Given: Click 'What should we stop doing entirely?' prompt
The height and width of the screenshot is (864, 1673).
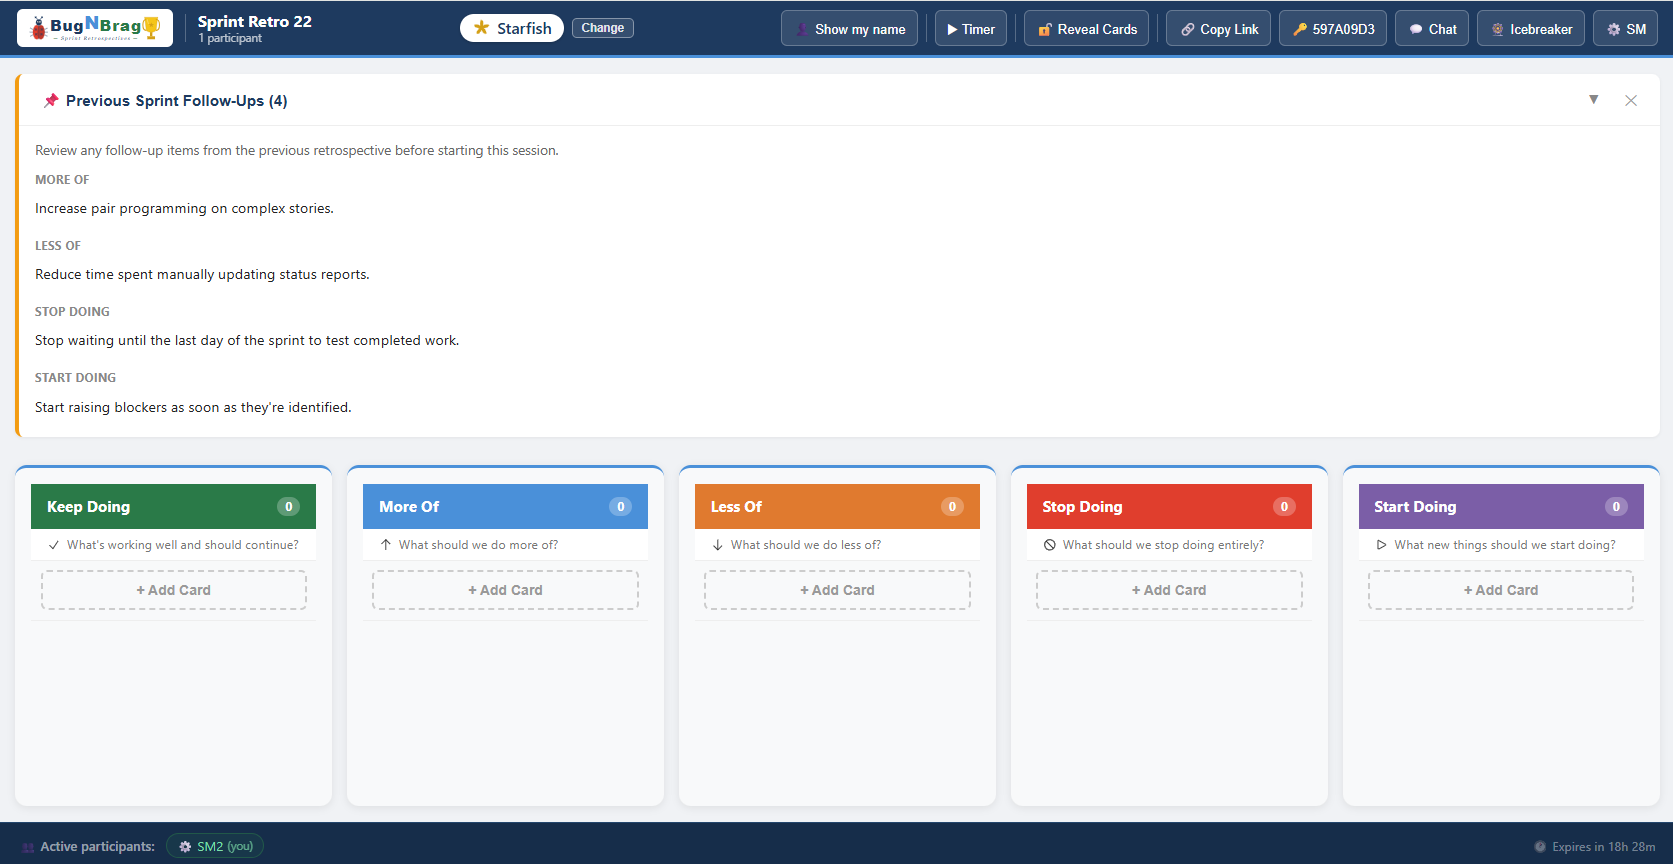Looking at the screenshot, I should tap(1163, 545).
